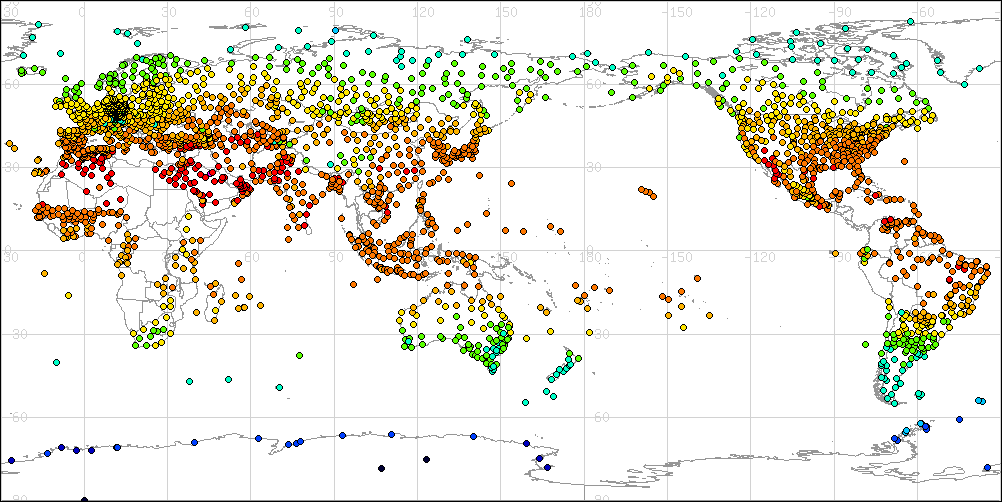1002x502 pixels.
Task: Click the dense black station cluster in central Europe
Action: pos(118,113)
